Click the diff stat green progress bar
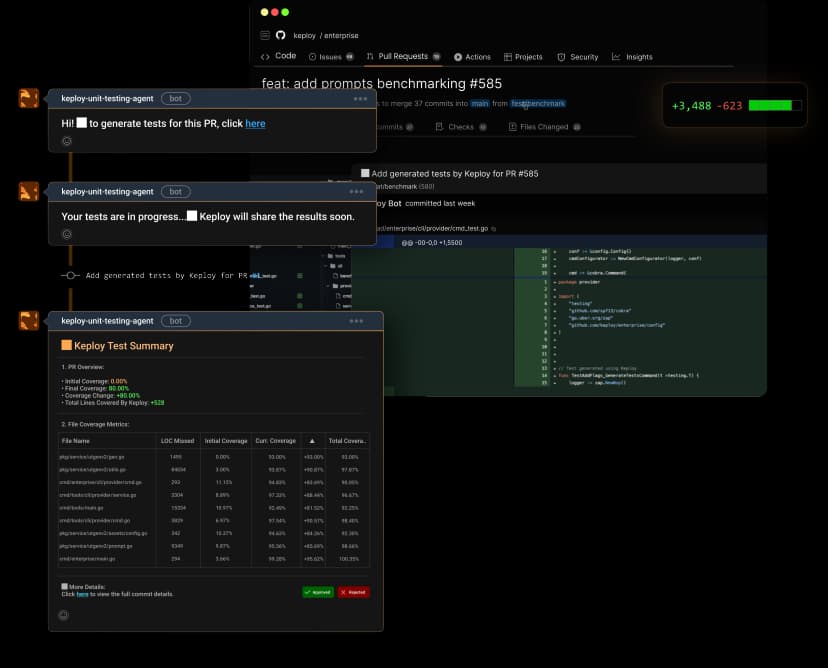This screenshot has height=668, width=828. pos(775,106)
